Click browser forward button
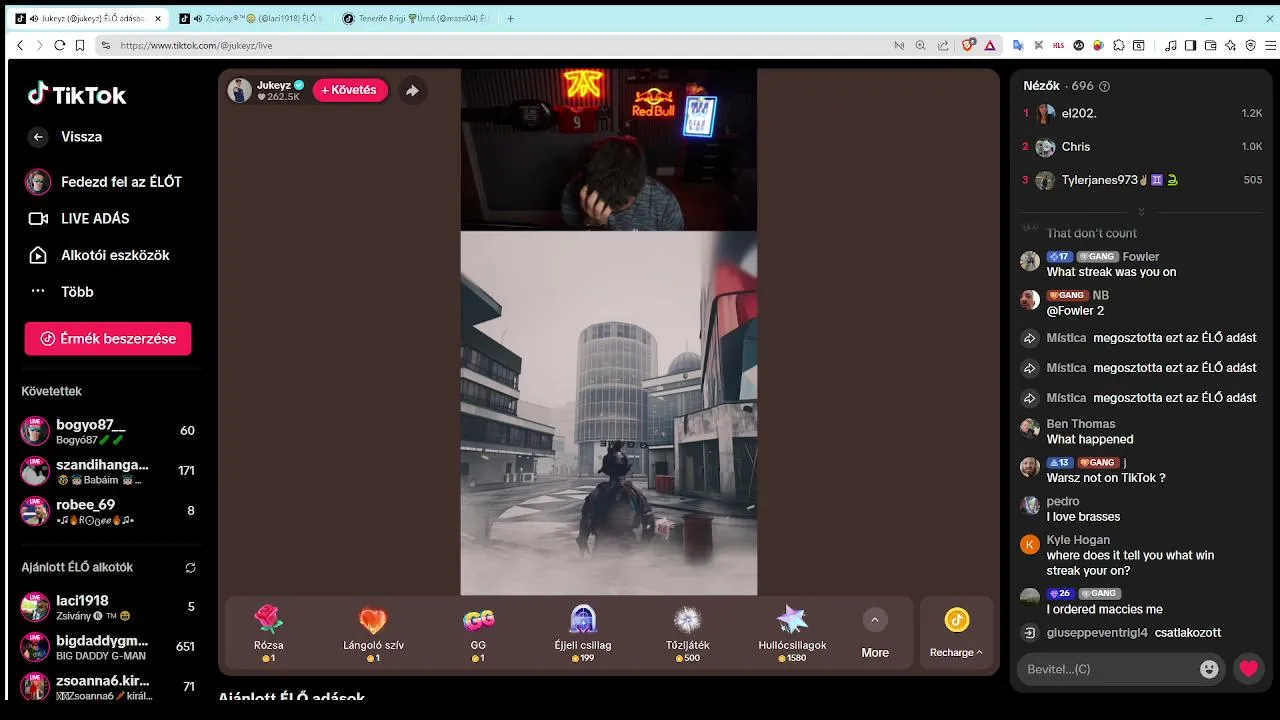This screenshot has width=1280, height=720. 39,45
